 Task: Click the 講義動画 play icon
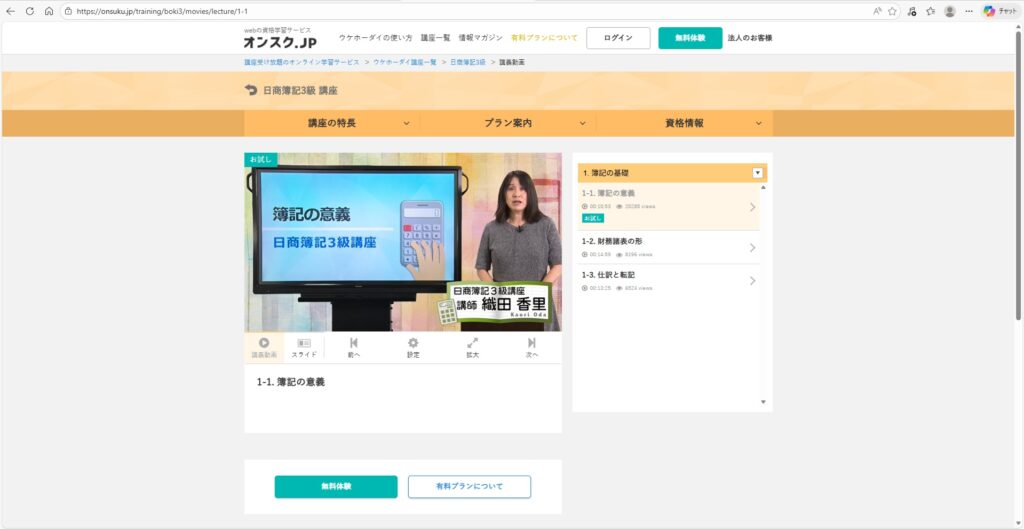(x=264, y=343)
